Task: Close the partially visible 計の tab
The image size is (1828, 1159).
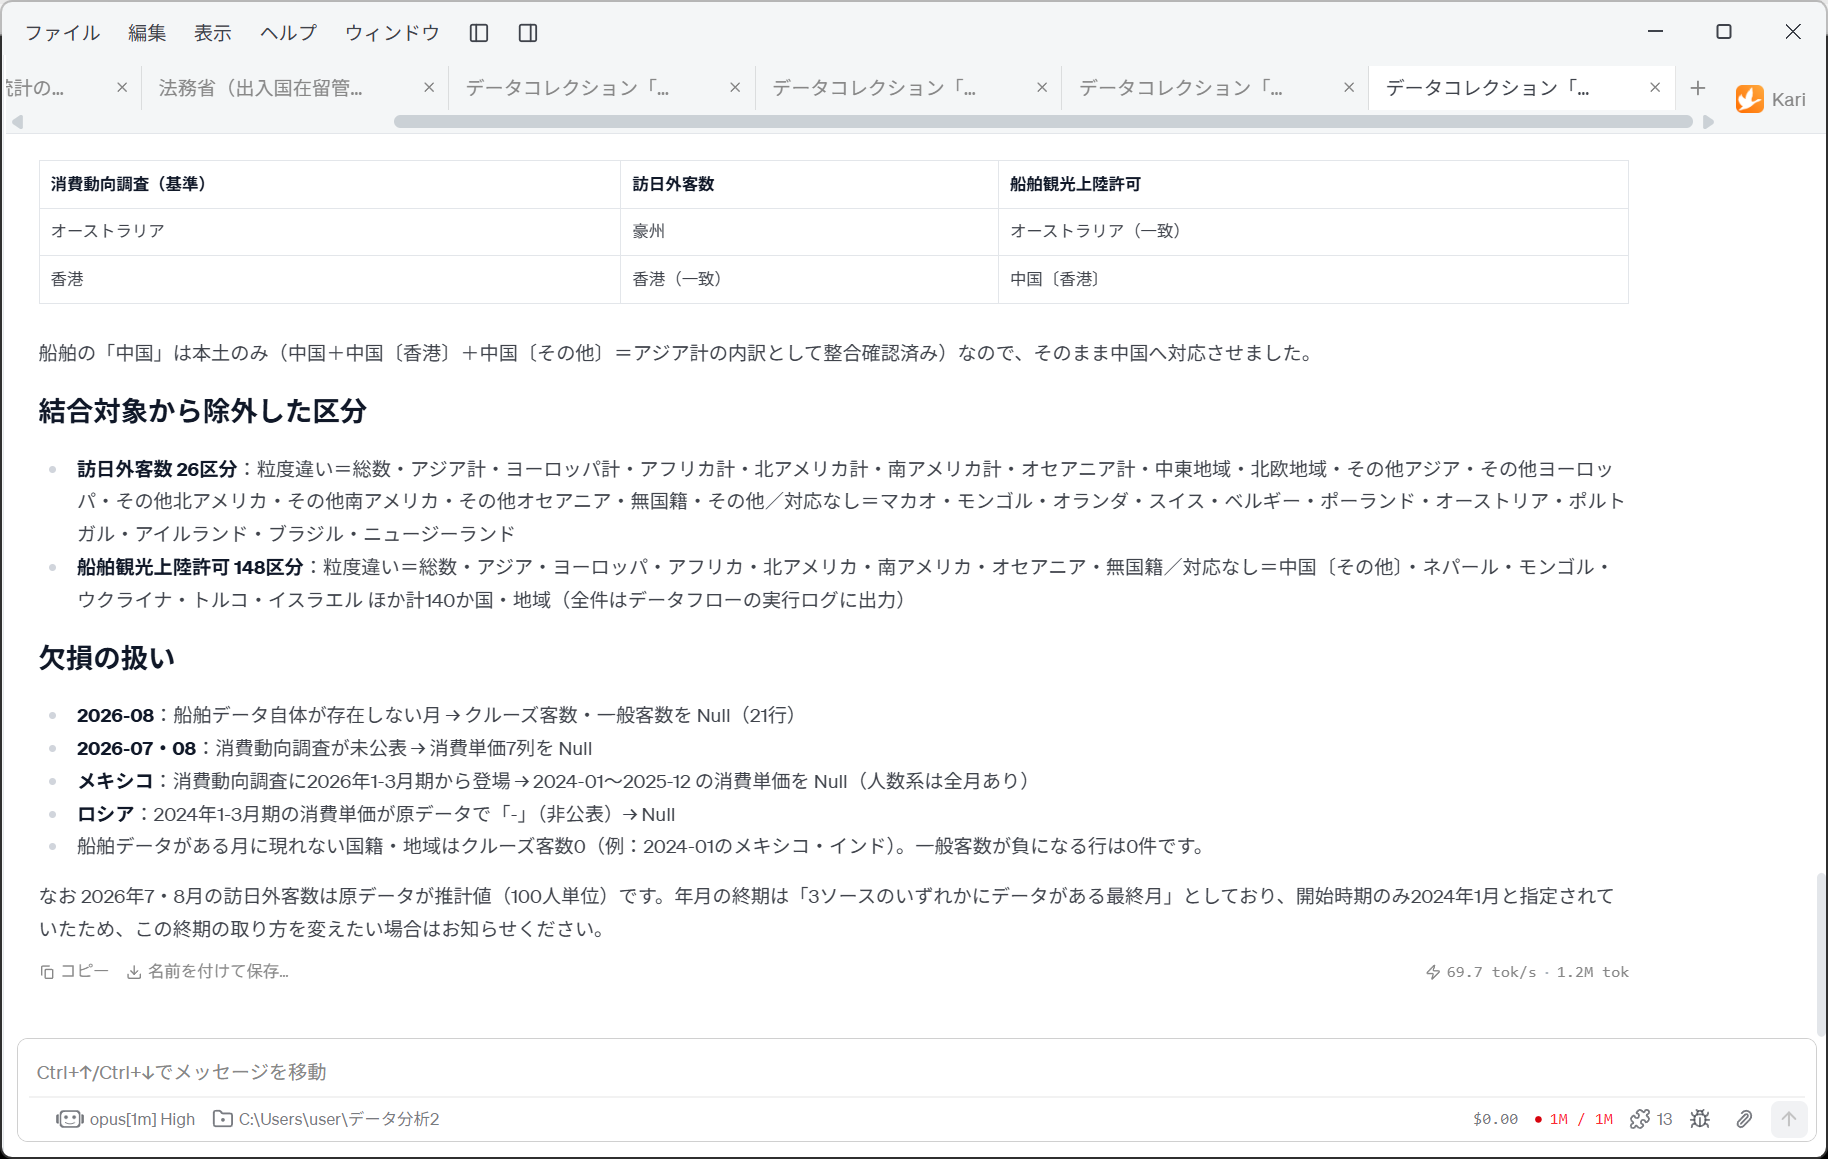Action: (122, 88)
